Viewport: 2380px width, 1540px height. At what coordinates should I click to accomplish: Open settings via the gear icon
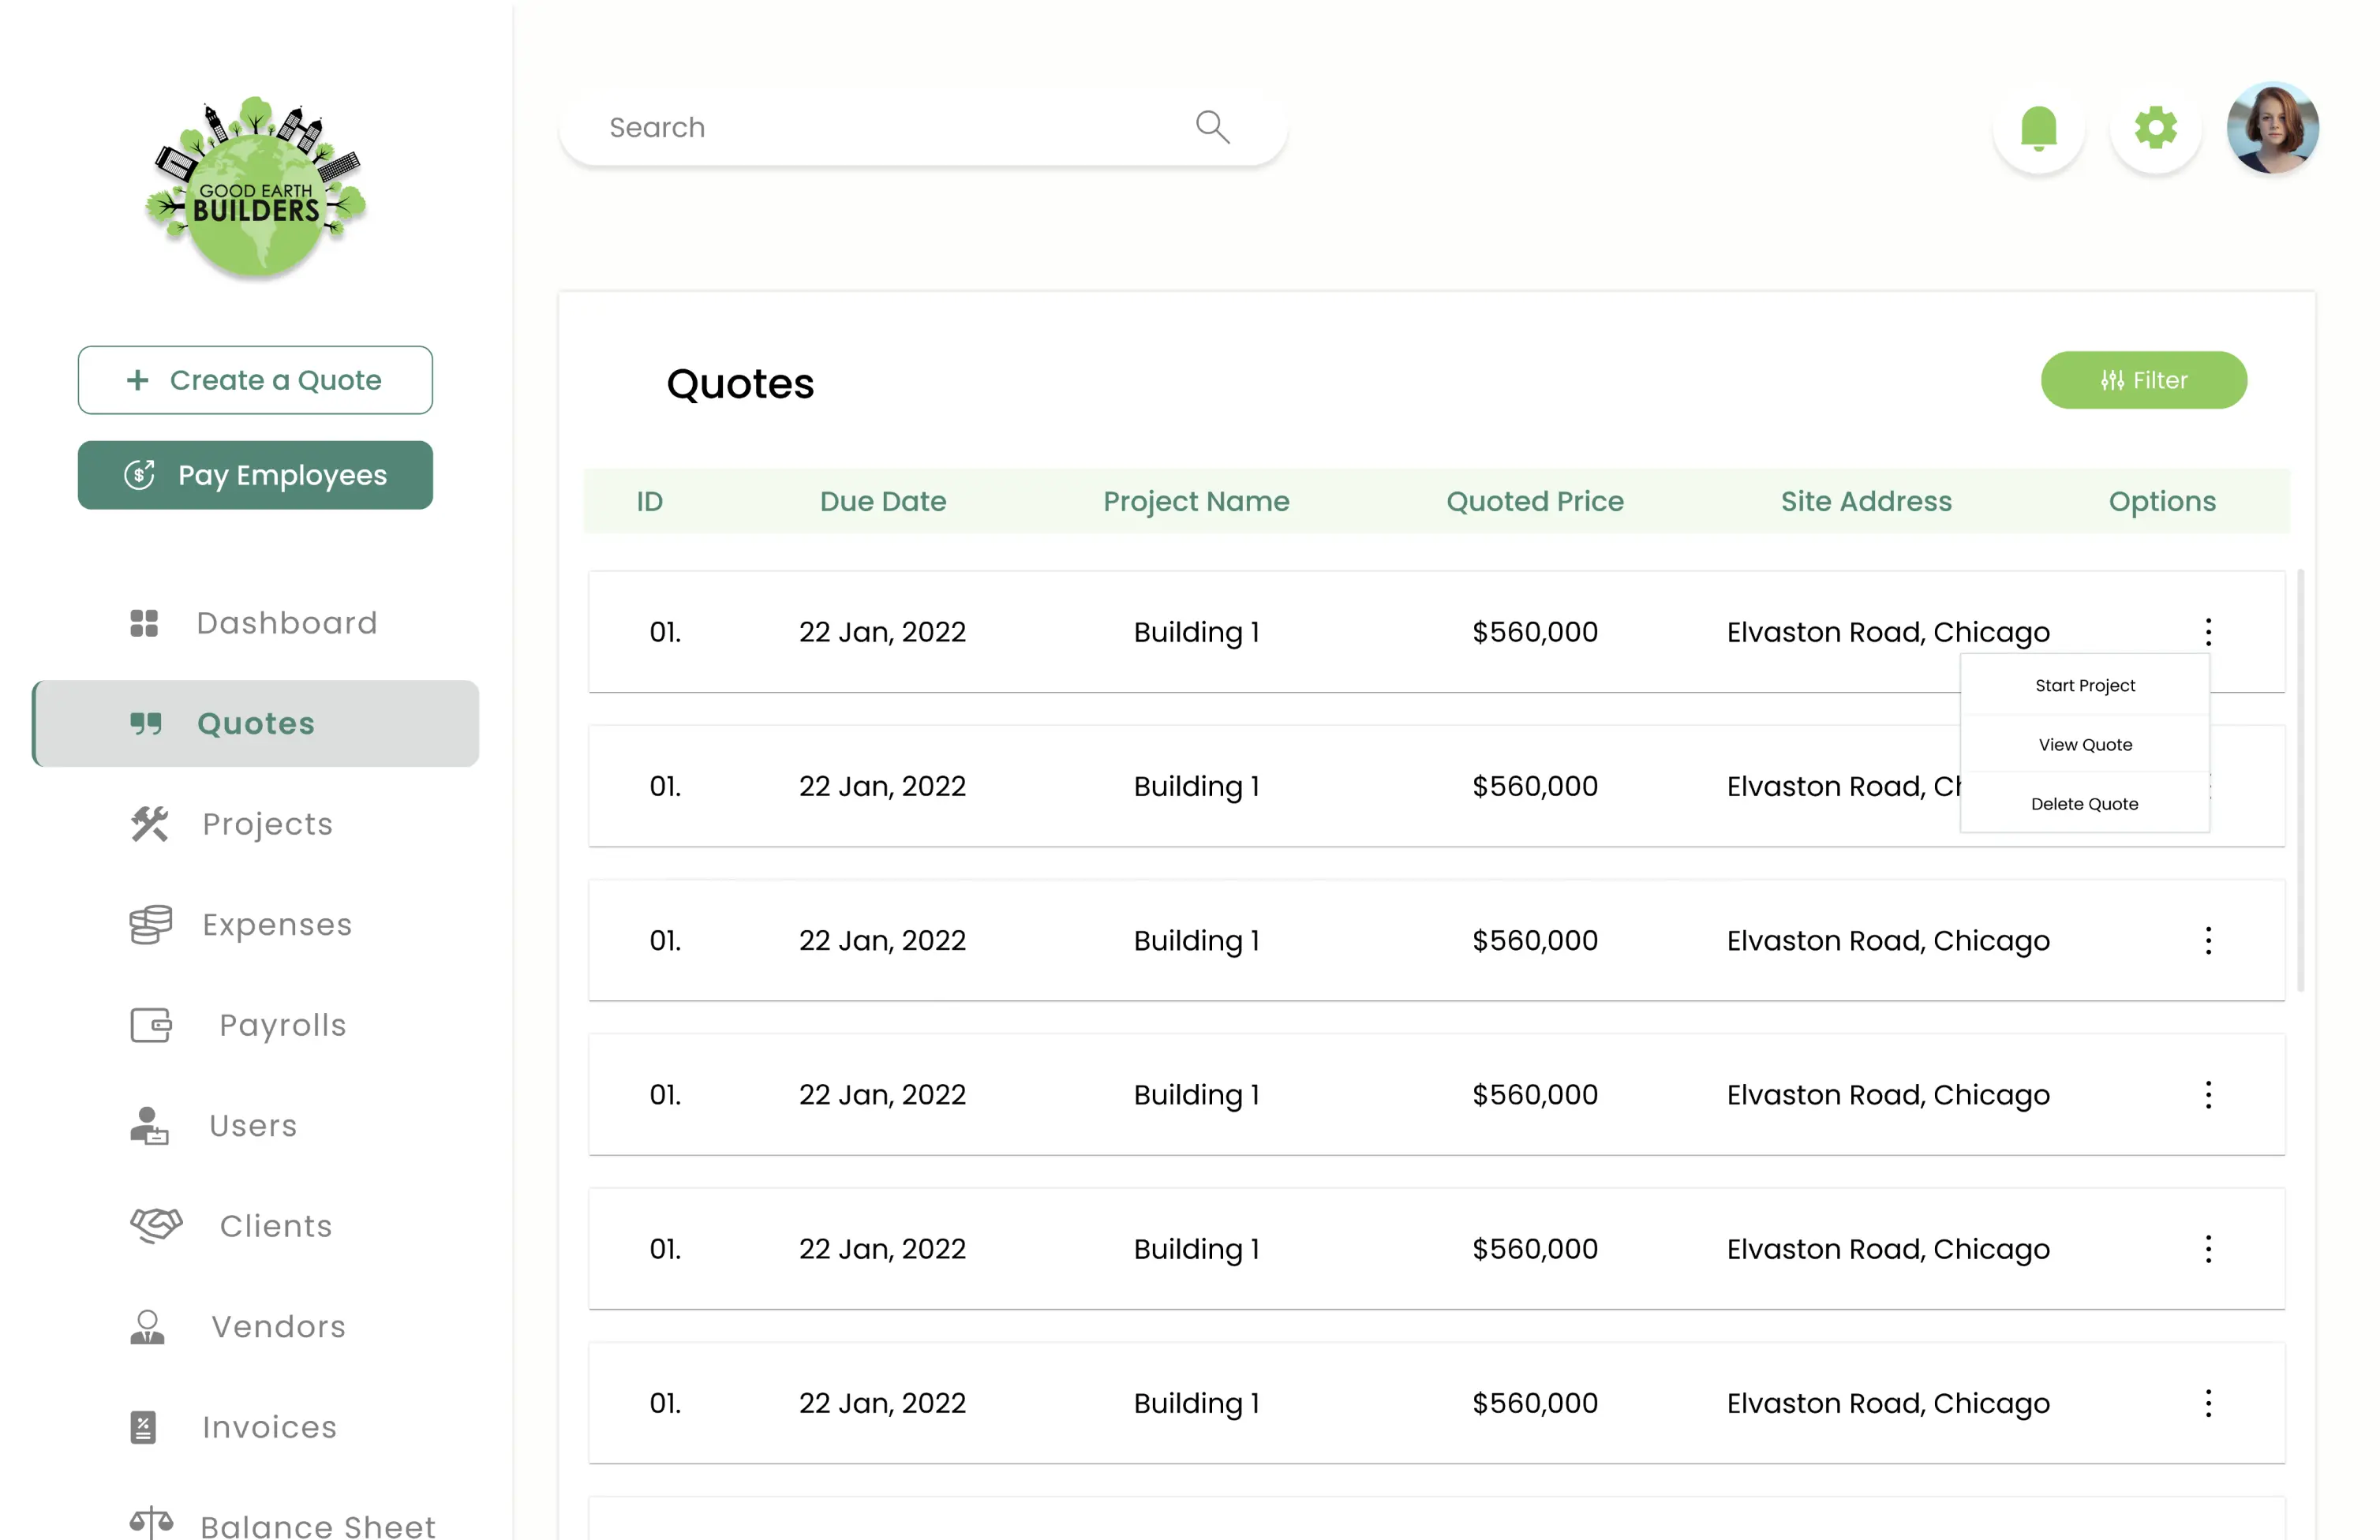coord(2155,128)
